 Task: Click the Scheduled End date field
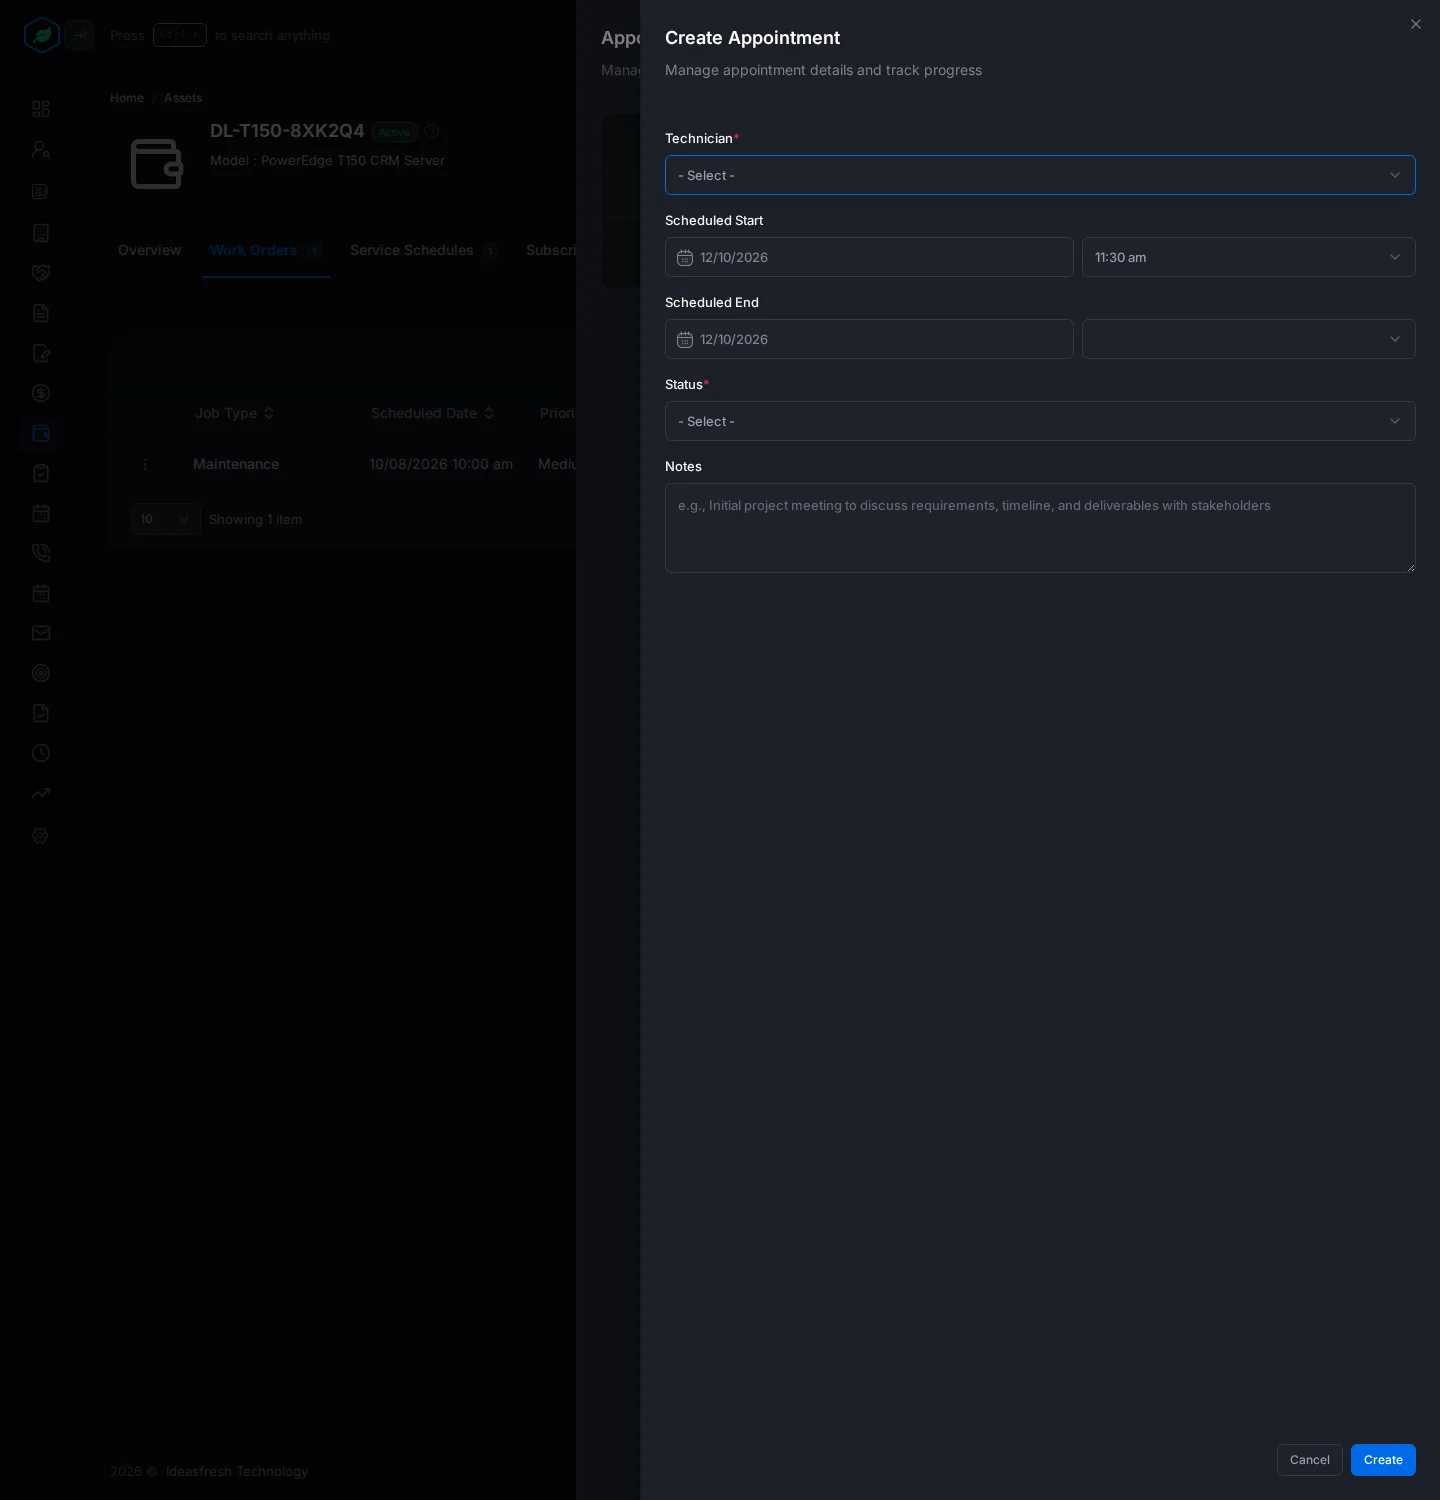(x=869, y=339)
